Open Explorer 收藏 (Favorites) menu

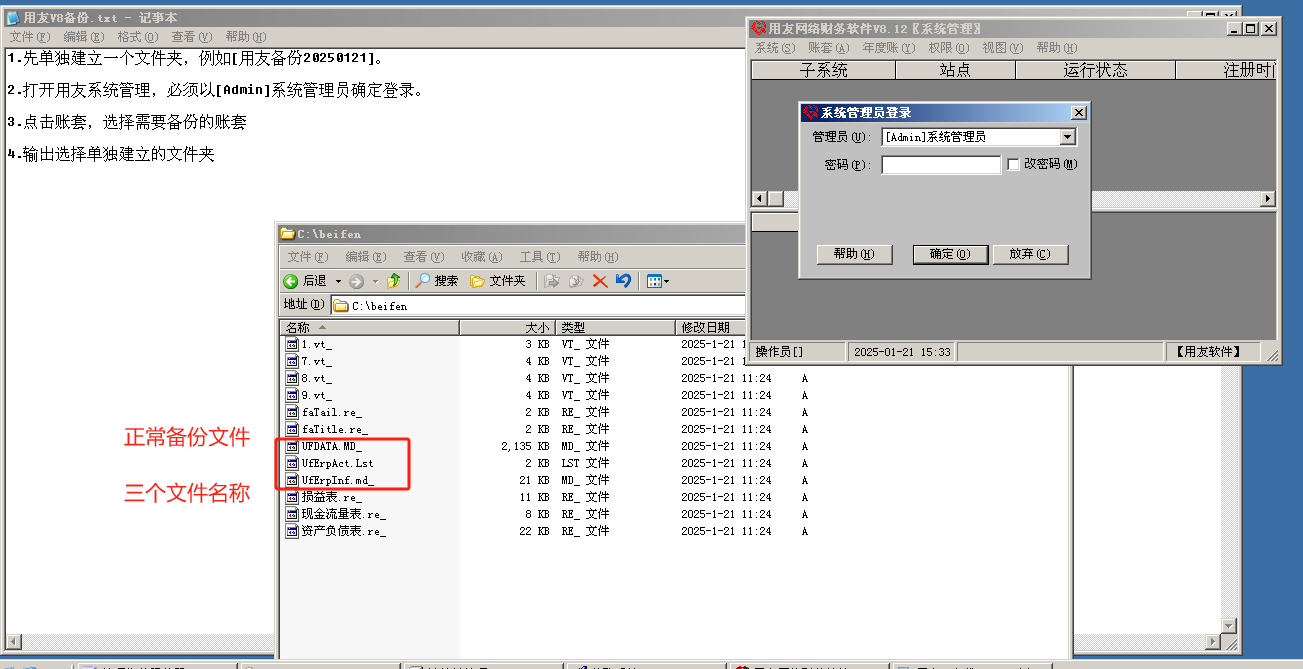pos(481,257)
